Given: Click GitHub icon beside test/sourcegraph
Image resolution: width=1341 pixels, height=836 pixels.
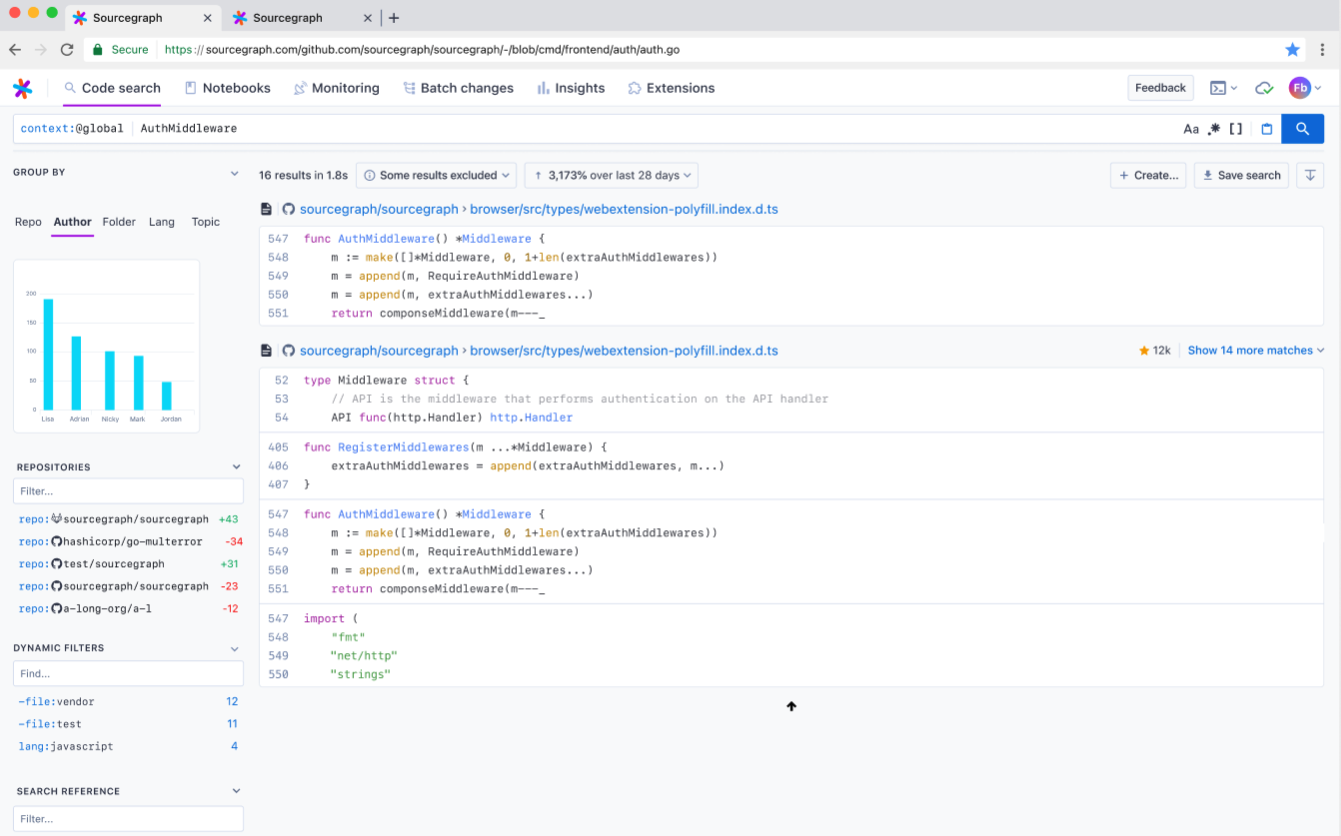Looking at the screenshot, I should [56, 564].
